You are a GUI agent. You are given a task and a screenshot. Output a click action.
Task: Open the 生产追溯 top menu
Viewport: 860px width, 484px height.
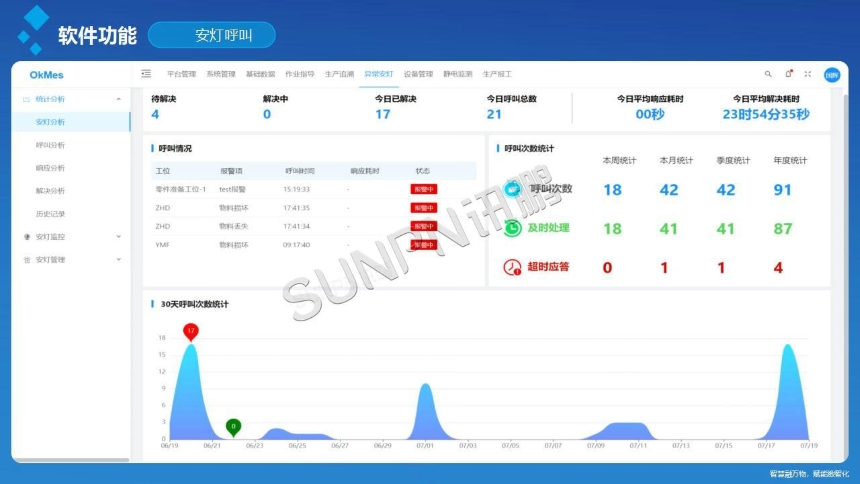[339, 74]
